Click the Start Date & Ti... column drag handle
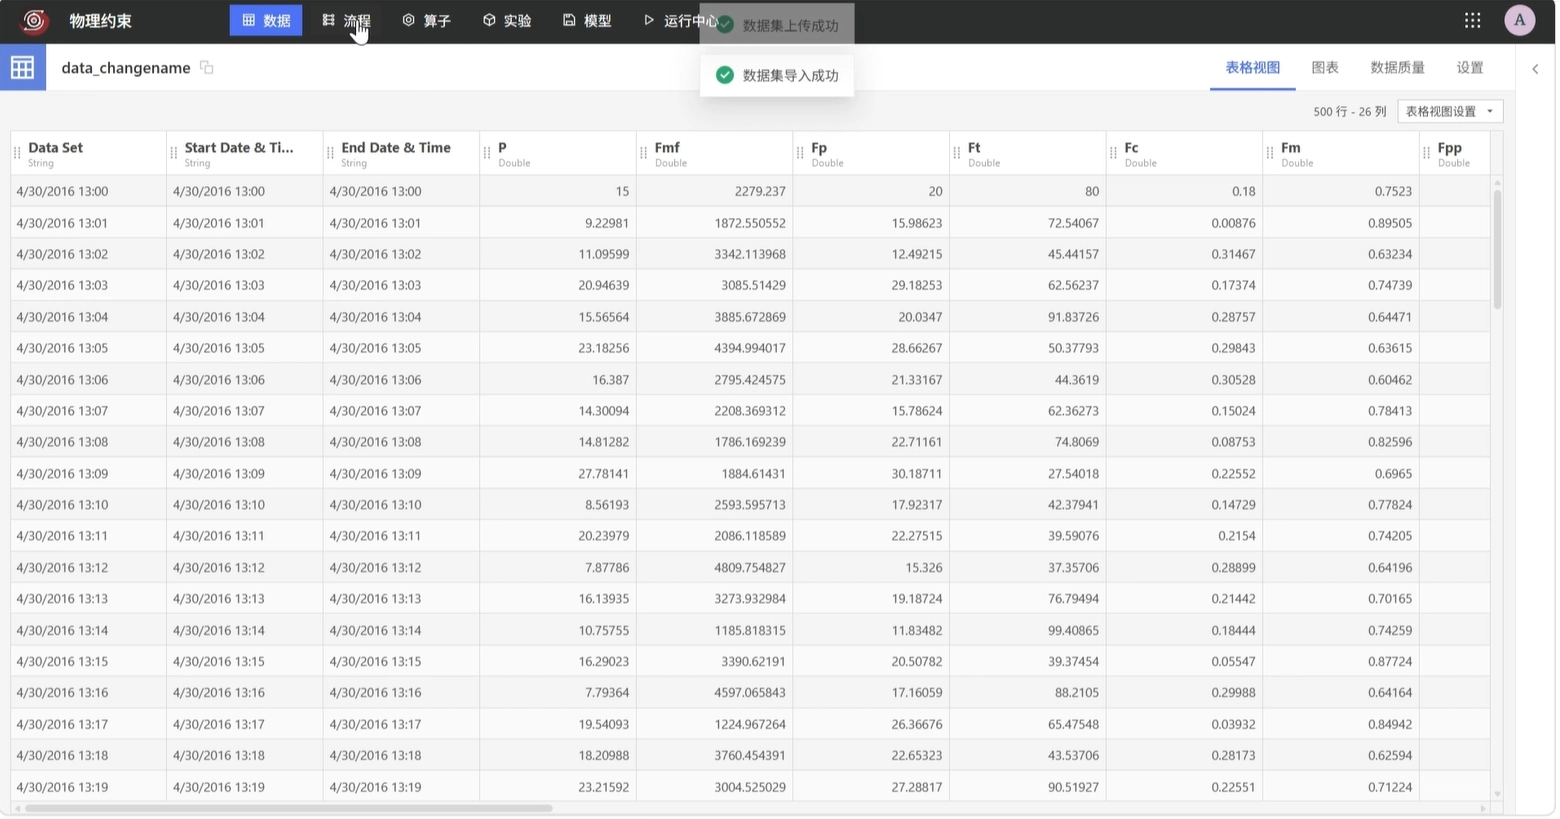Viewport: 1560px width, 819px height. pos(174,153)
